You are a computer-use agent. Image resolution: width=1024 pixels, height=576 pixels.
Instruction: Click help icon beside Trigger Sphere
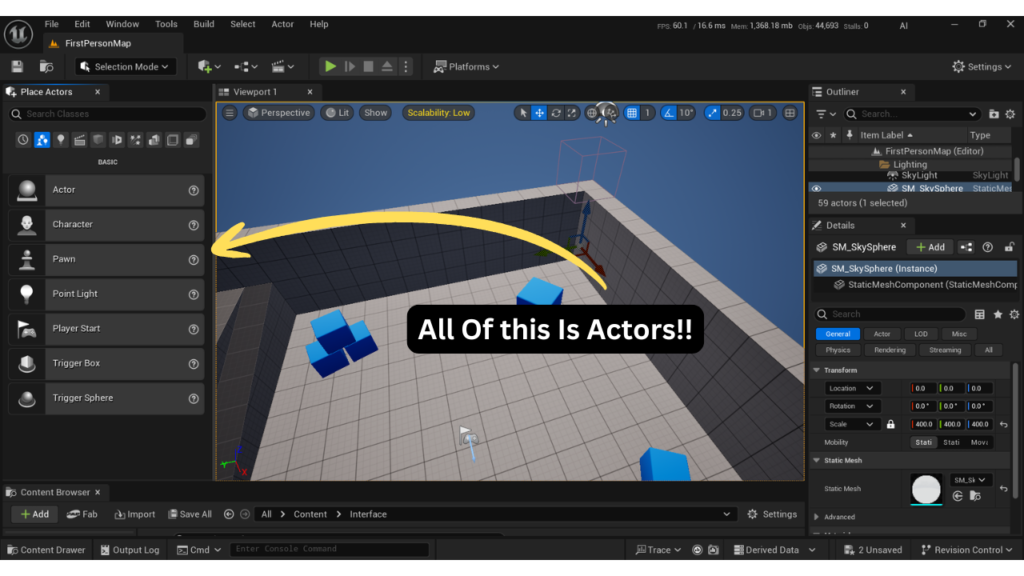[193, 398]
